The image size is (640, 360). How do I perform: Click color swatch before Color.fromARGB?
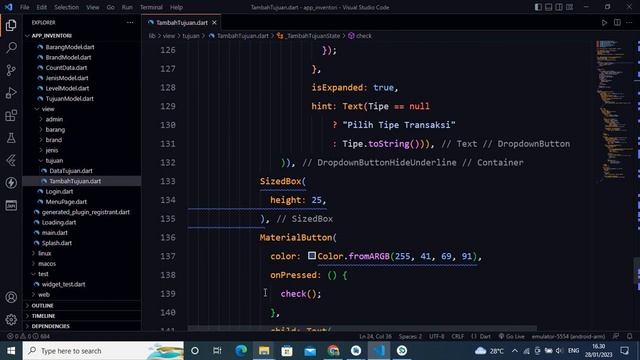(312, 256)
